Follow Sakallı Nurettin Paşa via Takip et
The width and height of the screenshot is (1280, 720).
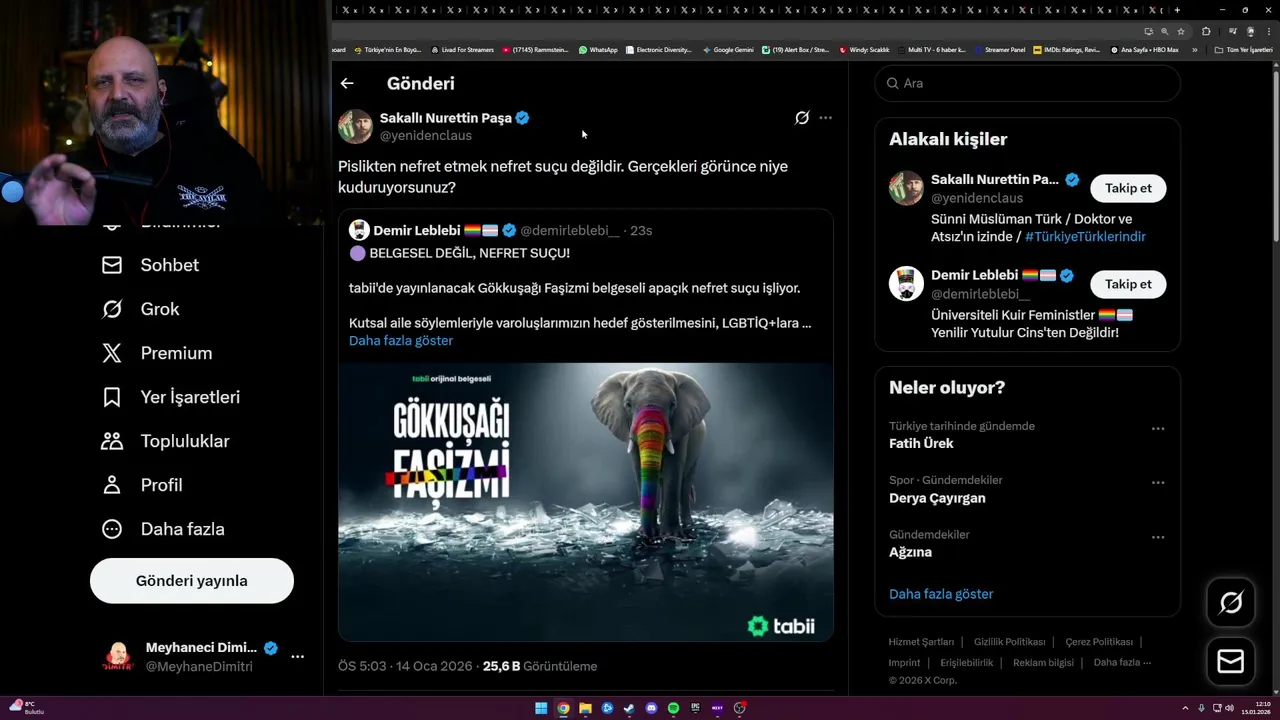click(x=1128, y=188)
